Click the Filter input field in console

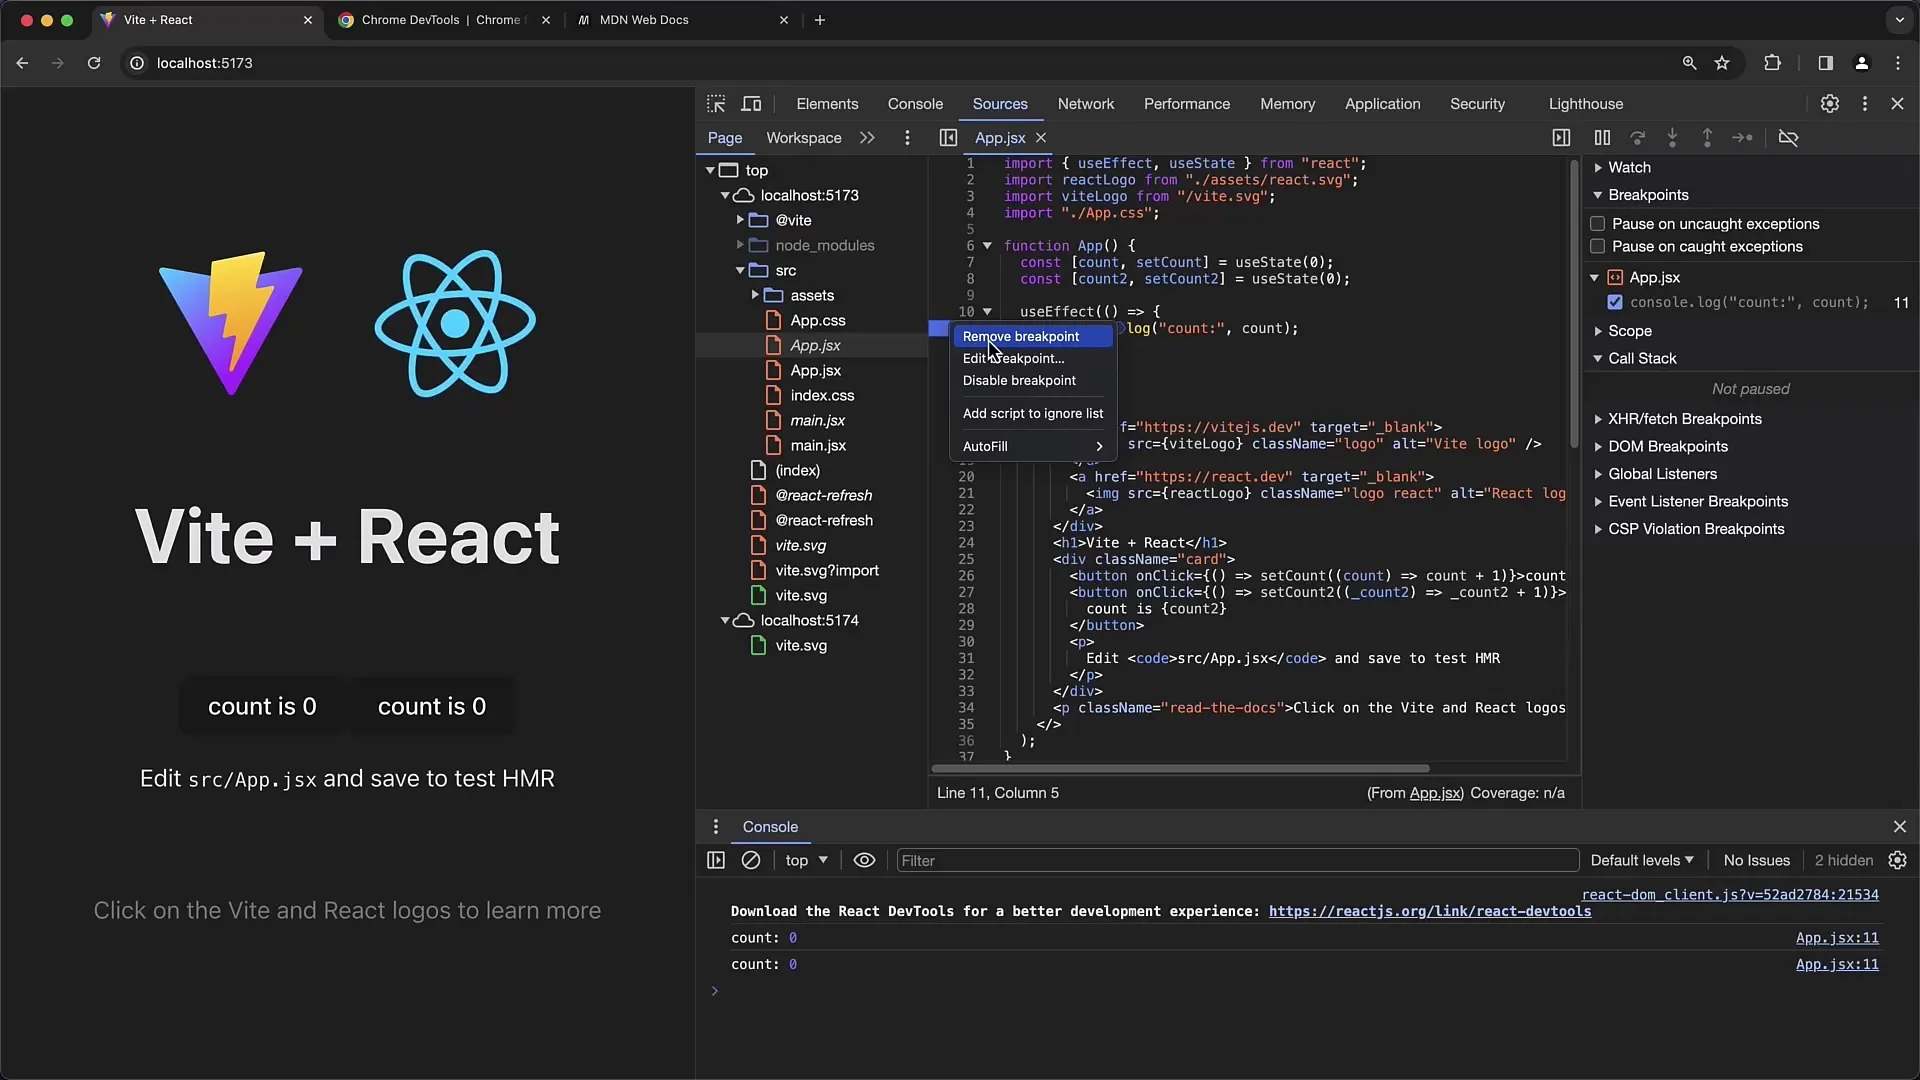click(x=1236, y=860)
